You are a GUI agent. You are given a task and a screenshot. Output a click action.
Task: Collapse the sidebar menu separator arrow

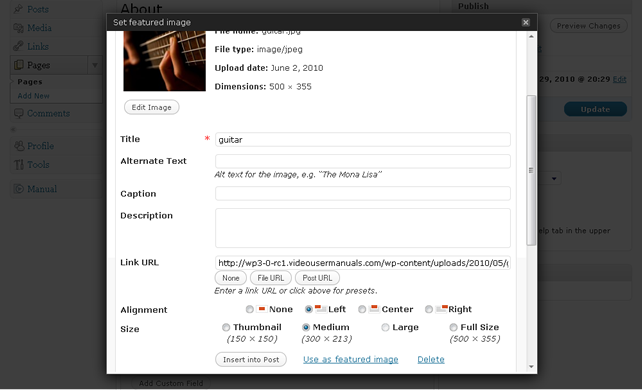[x=13, y=129]
